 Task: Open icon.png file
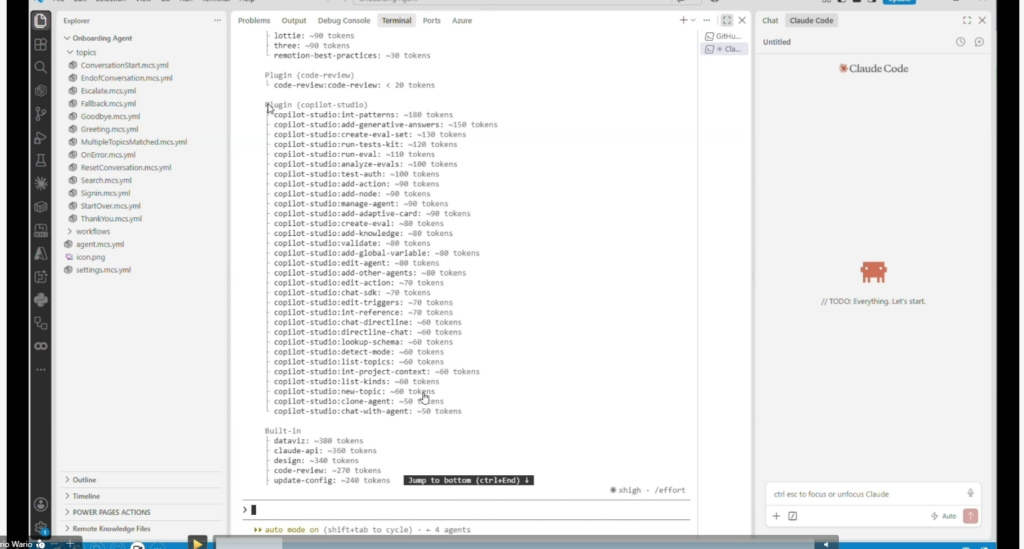click(x=90, y=257)
